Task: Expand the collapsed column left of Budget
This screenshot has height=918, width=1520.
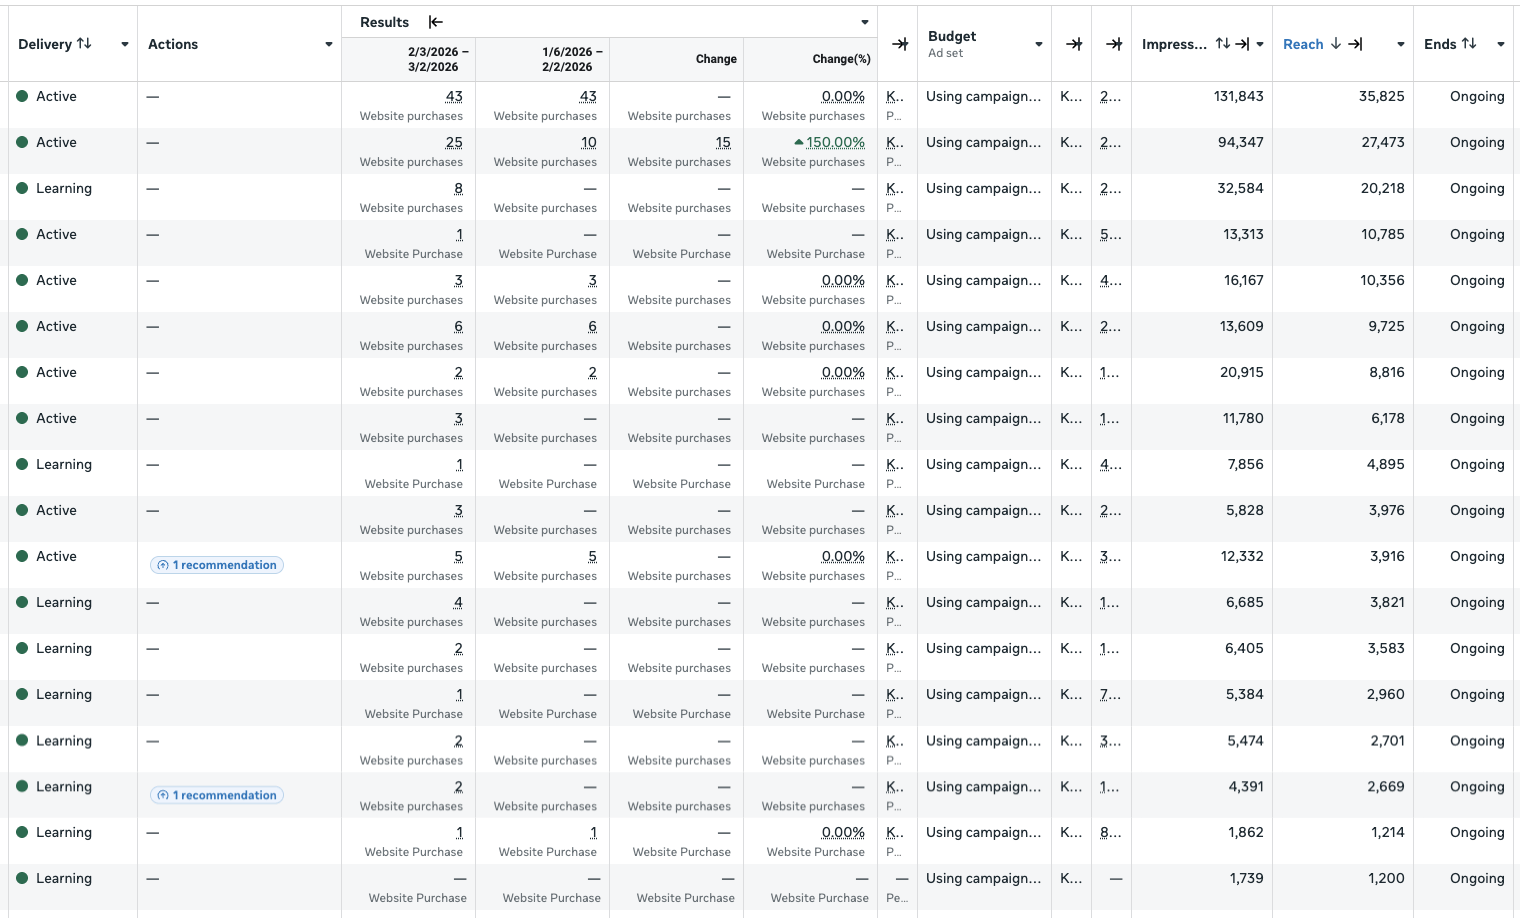Action: 900,44
